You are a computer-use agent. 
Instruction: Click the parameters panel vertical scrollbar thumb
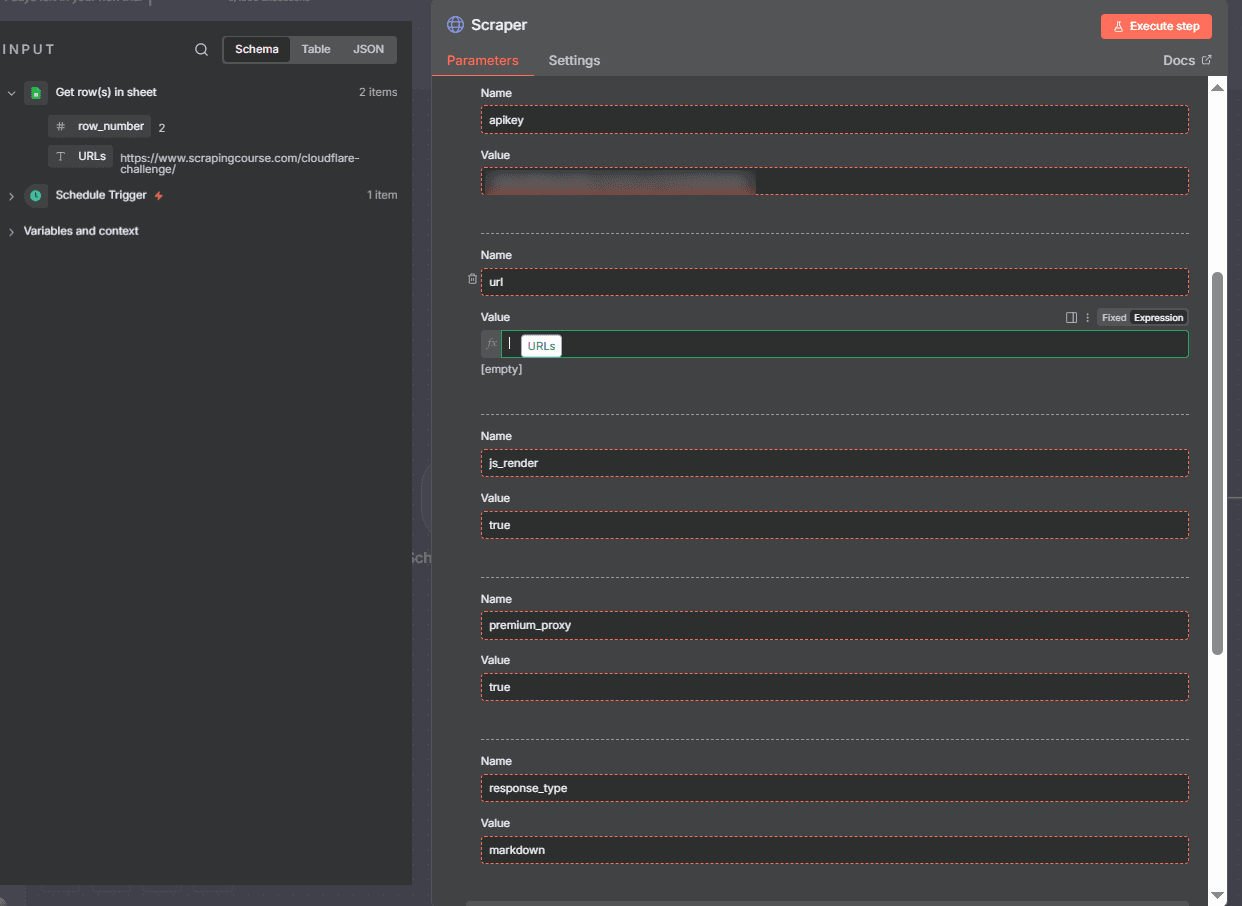[1217, 463]
